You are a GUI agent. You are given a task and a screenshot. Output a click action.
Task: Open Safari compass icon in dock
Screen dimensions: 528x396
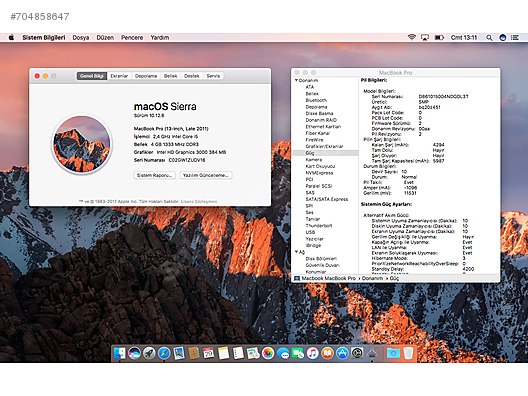point(164,353)
